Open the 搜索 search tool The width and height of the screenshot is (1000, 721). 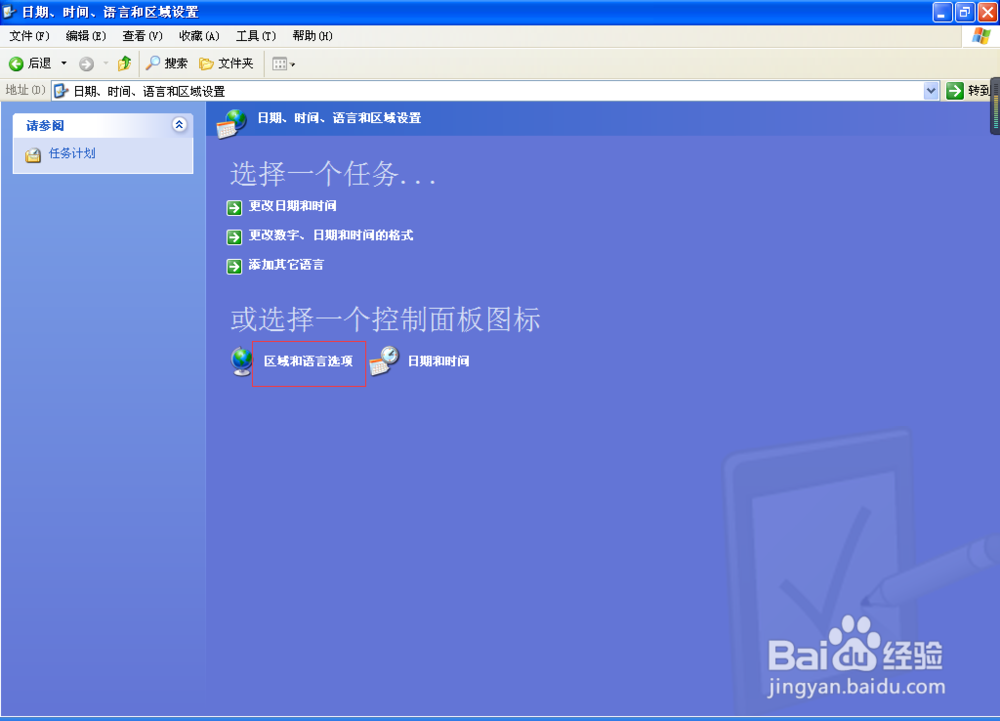tap(166, 63)
